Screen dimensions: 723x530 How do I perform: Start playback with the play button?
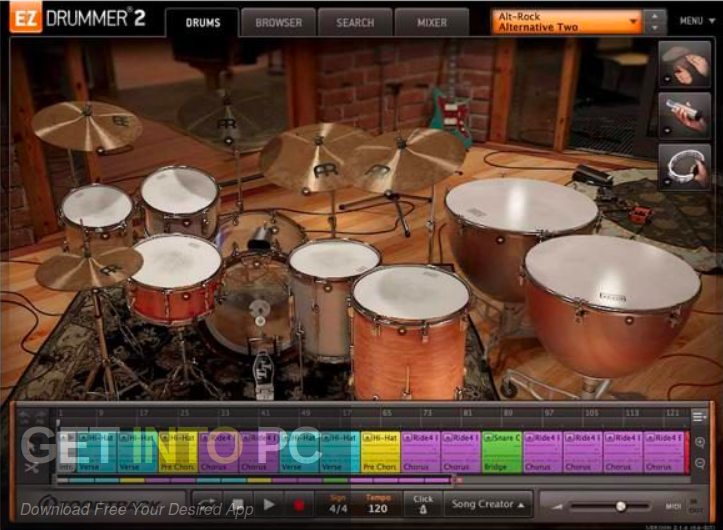(x=268, y=504)
